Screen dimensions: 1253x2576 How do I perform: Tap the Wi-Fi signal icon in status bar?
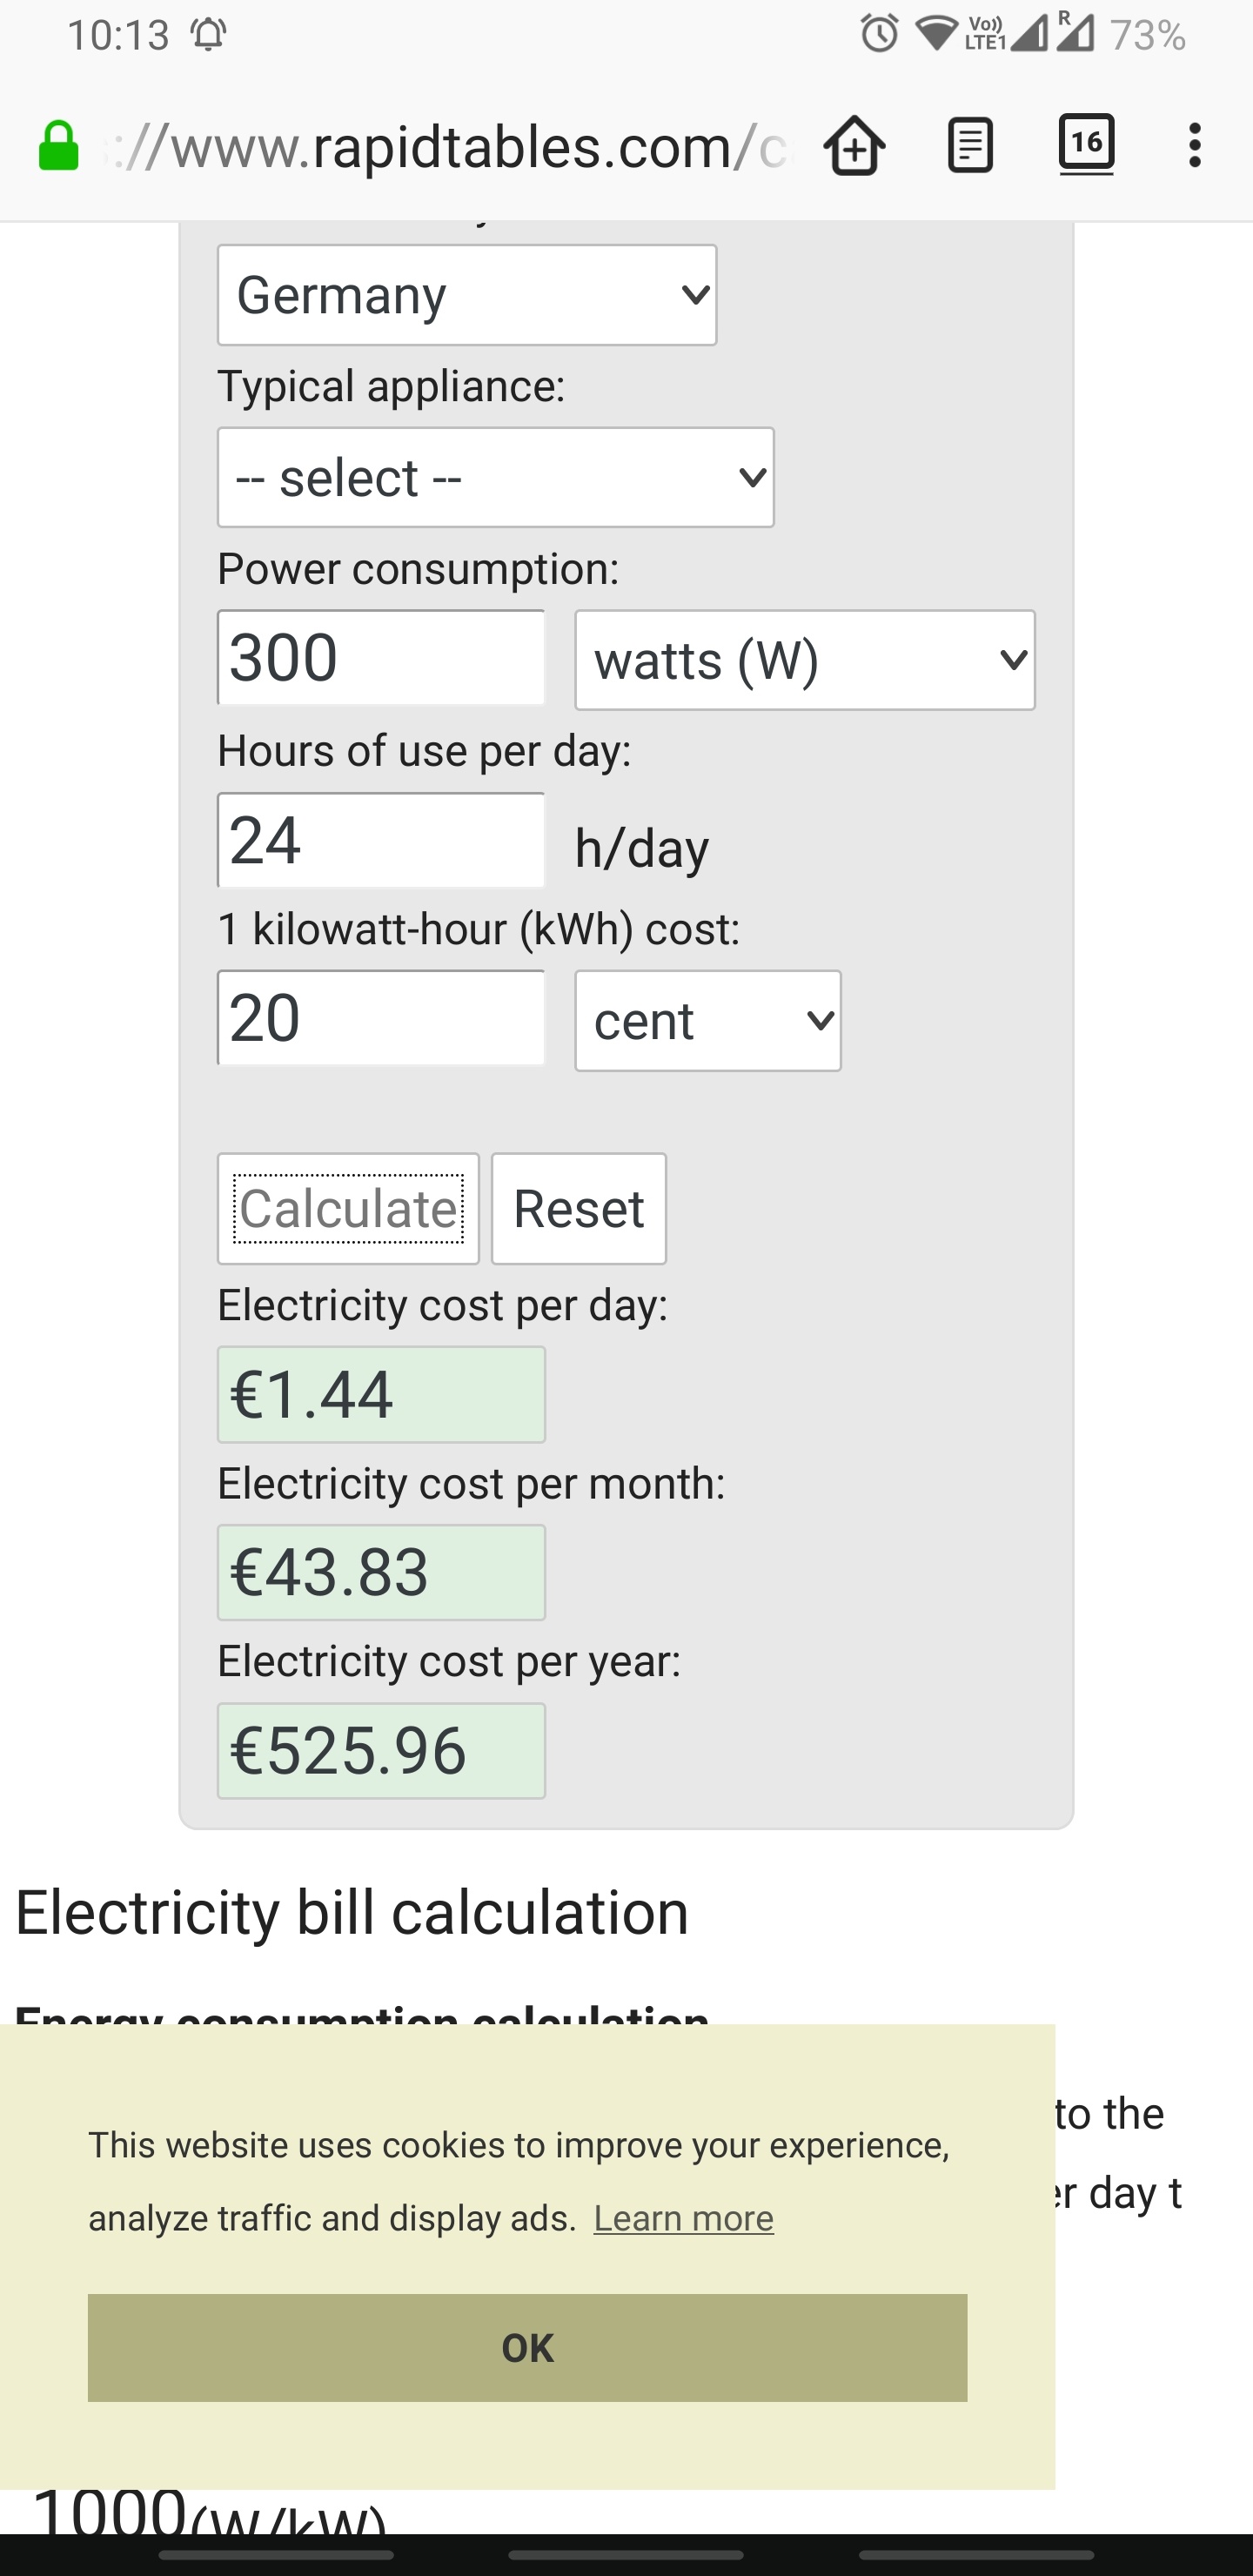tap(936, 34)
